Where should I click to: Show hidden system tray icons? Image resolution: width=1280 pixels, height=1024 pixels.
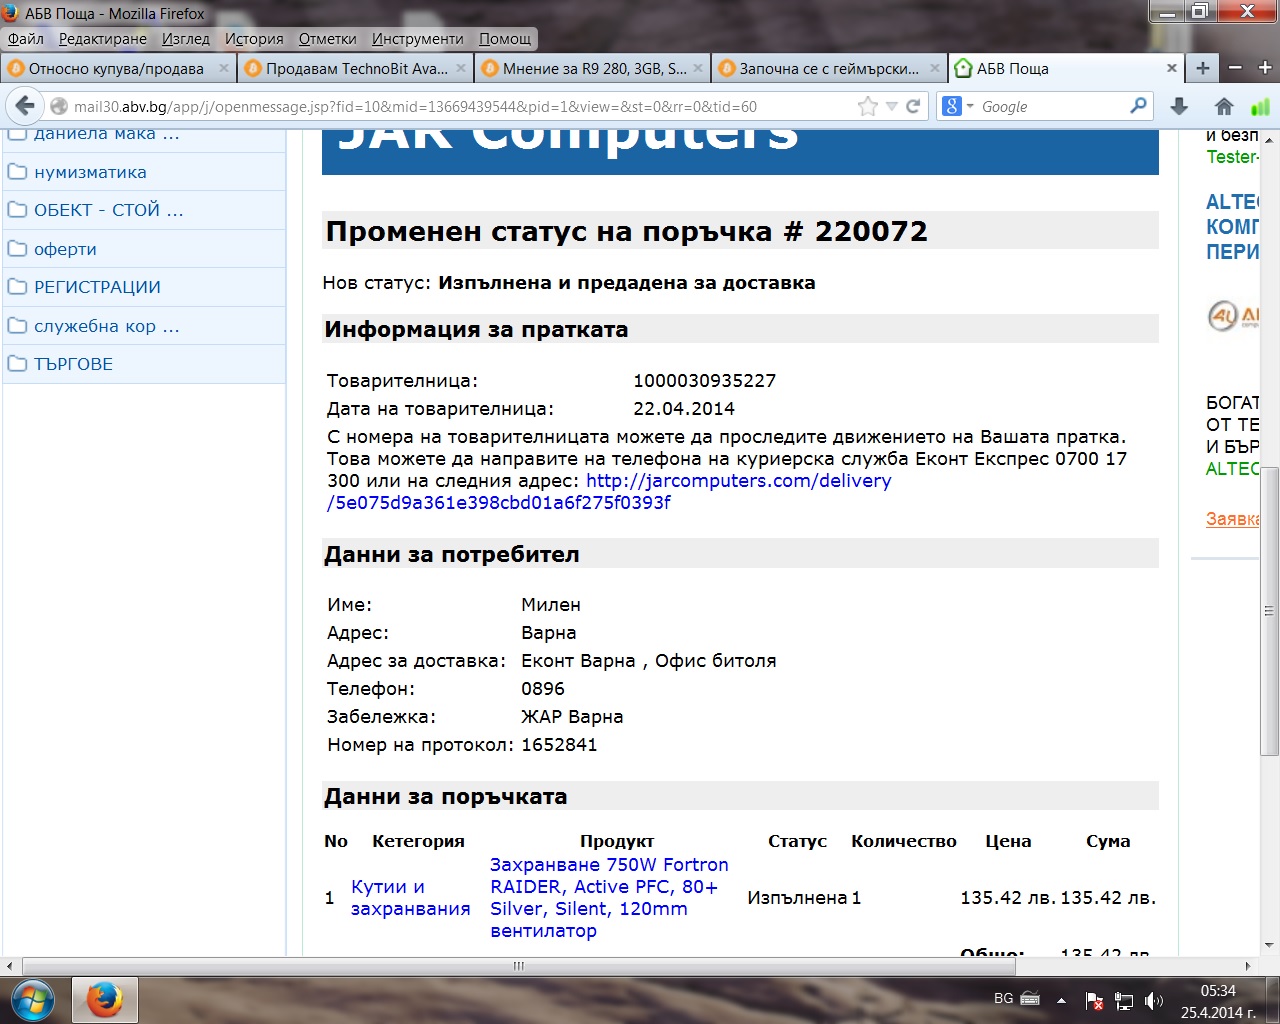1061,1000
